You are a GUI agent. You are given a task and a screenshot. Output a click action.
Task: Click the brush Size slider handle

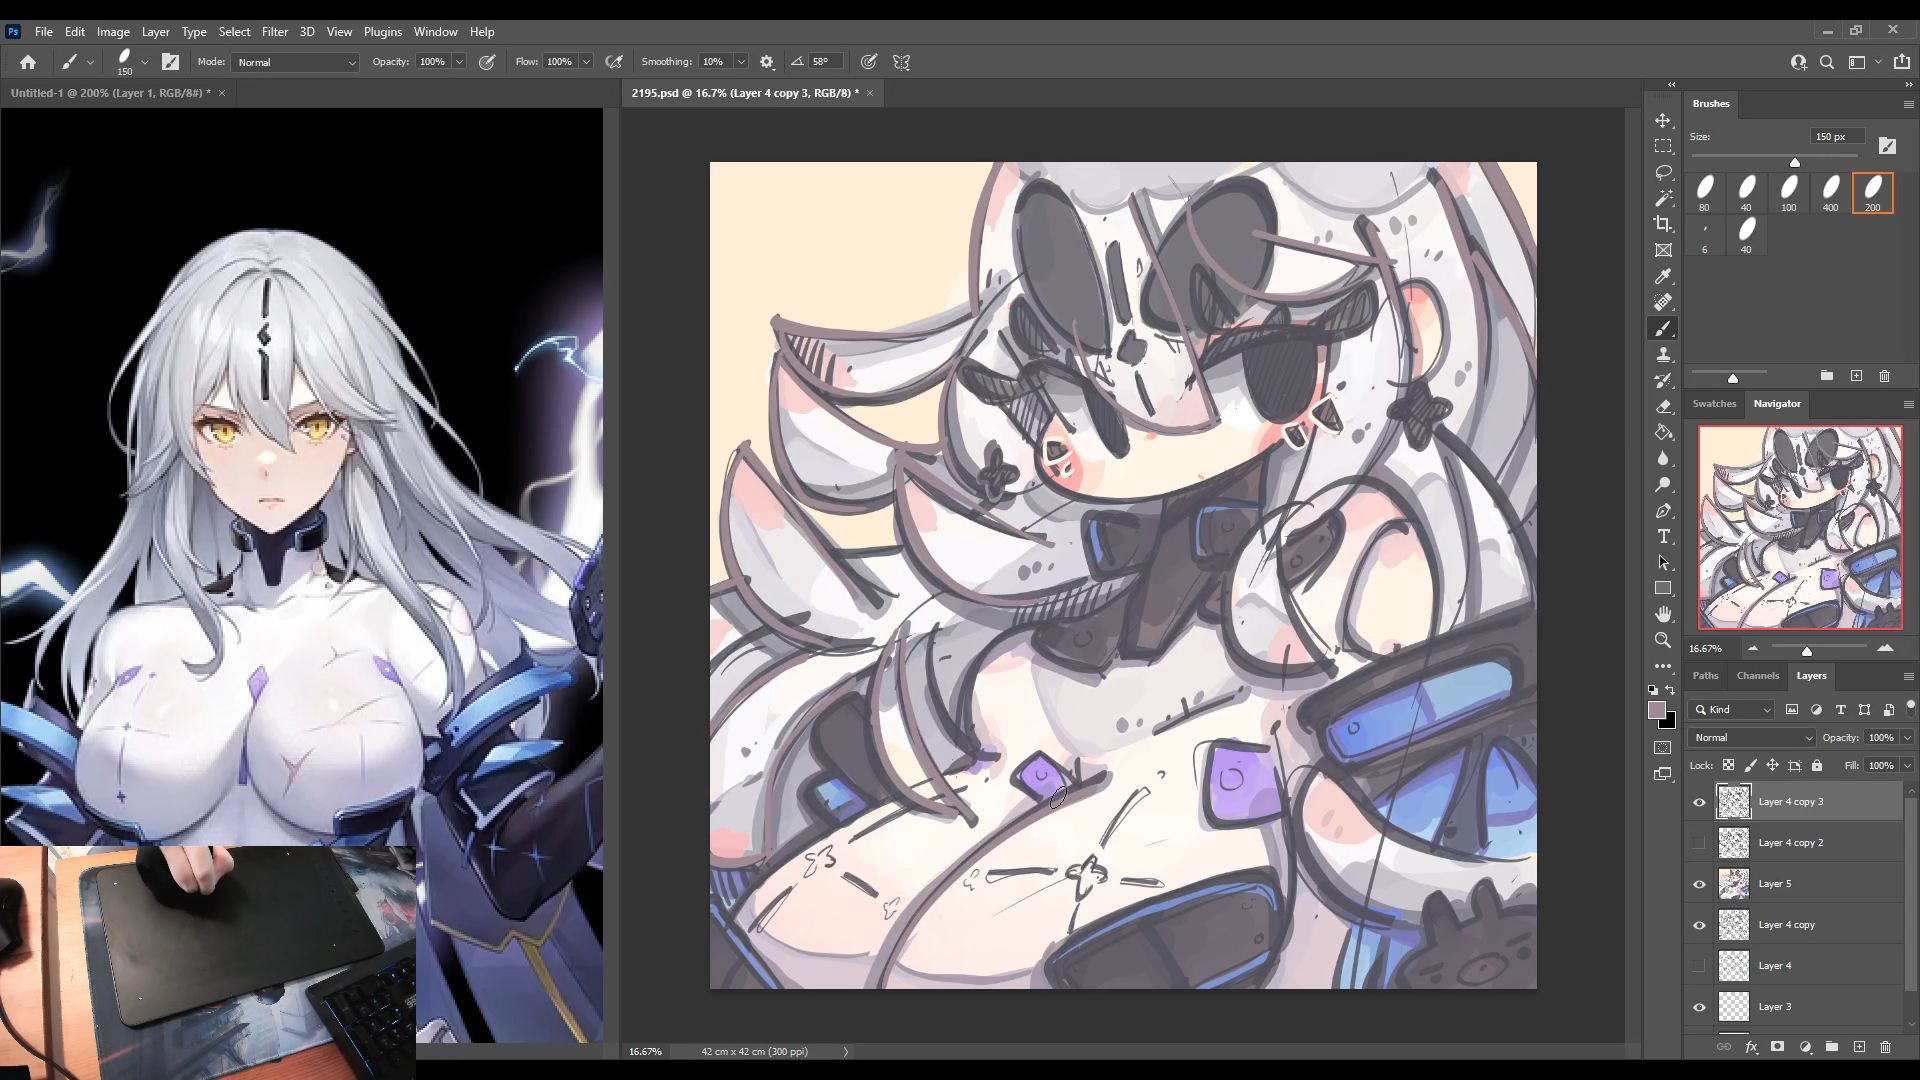click(x=1795, y=162)
